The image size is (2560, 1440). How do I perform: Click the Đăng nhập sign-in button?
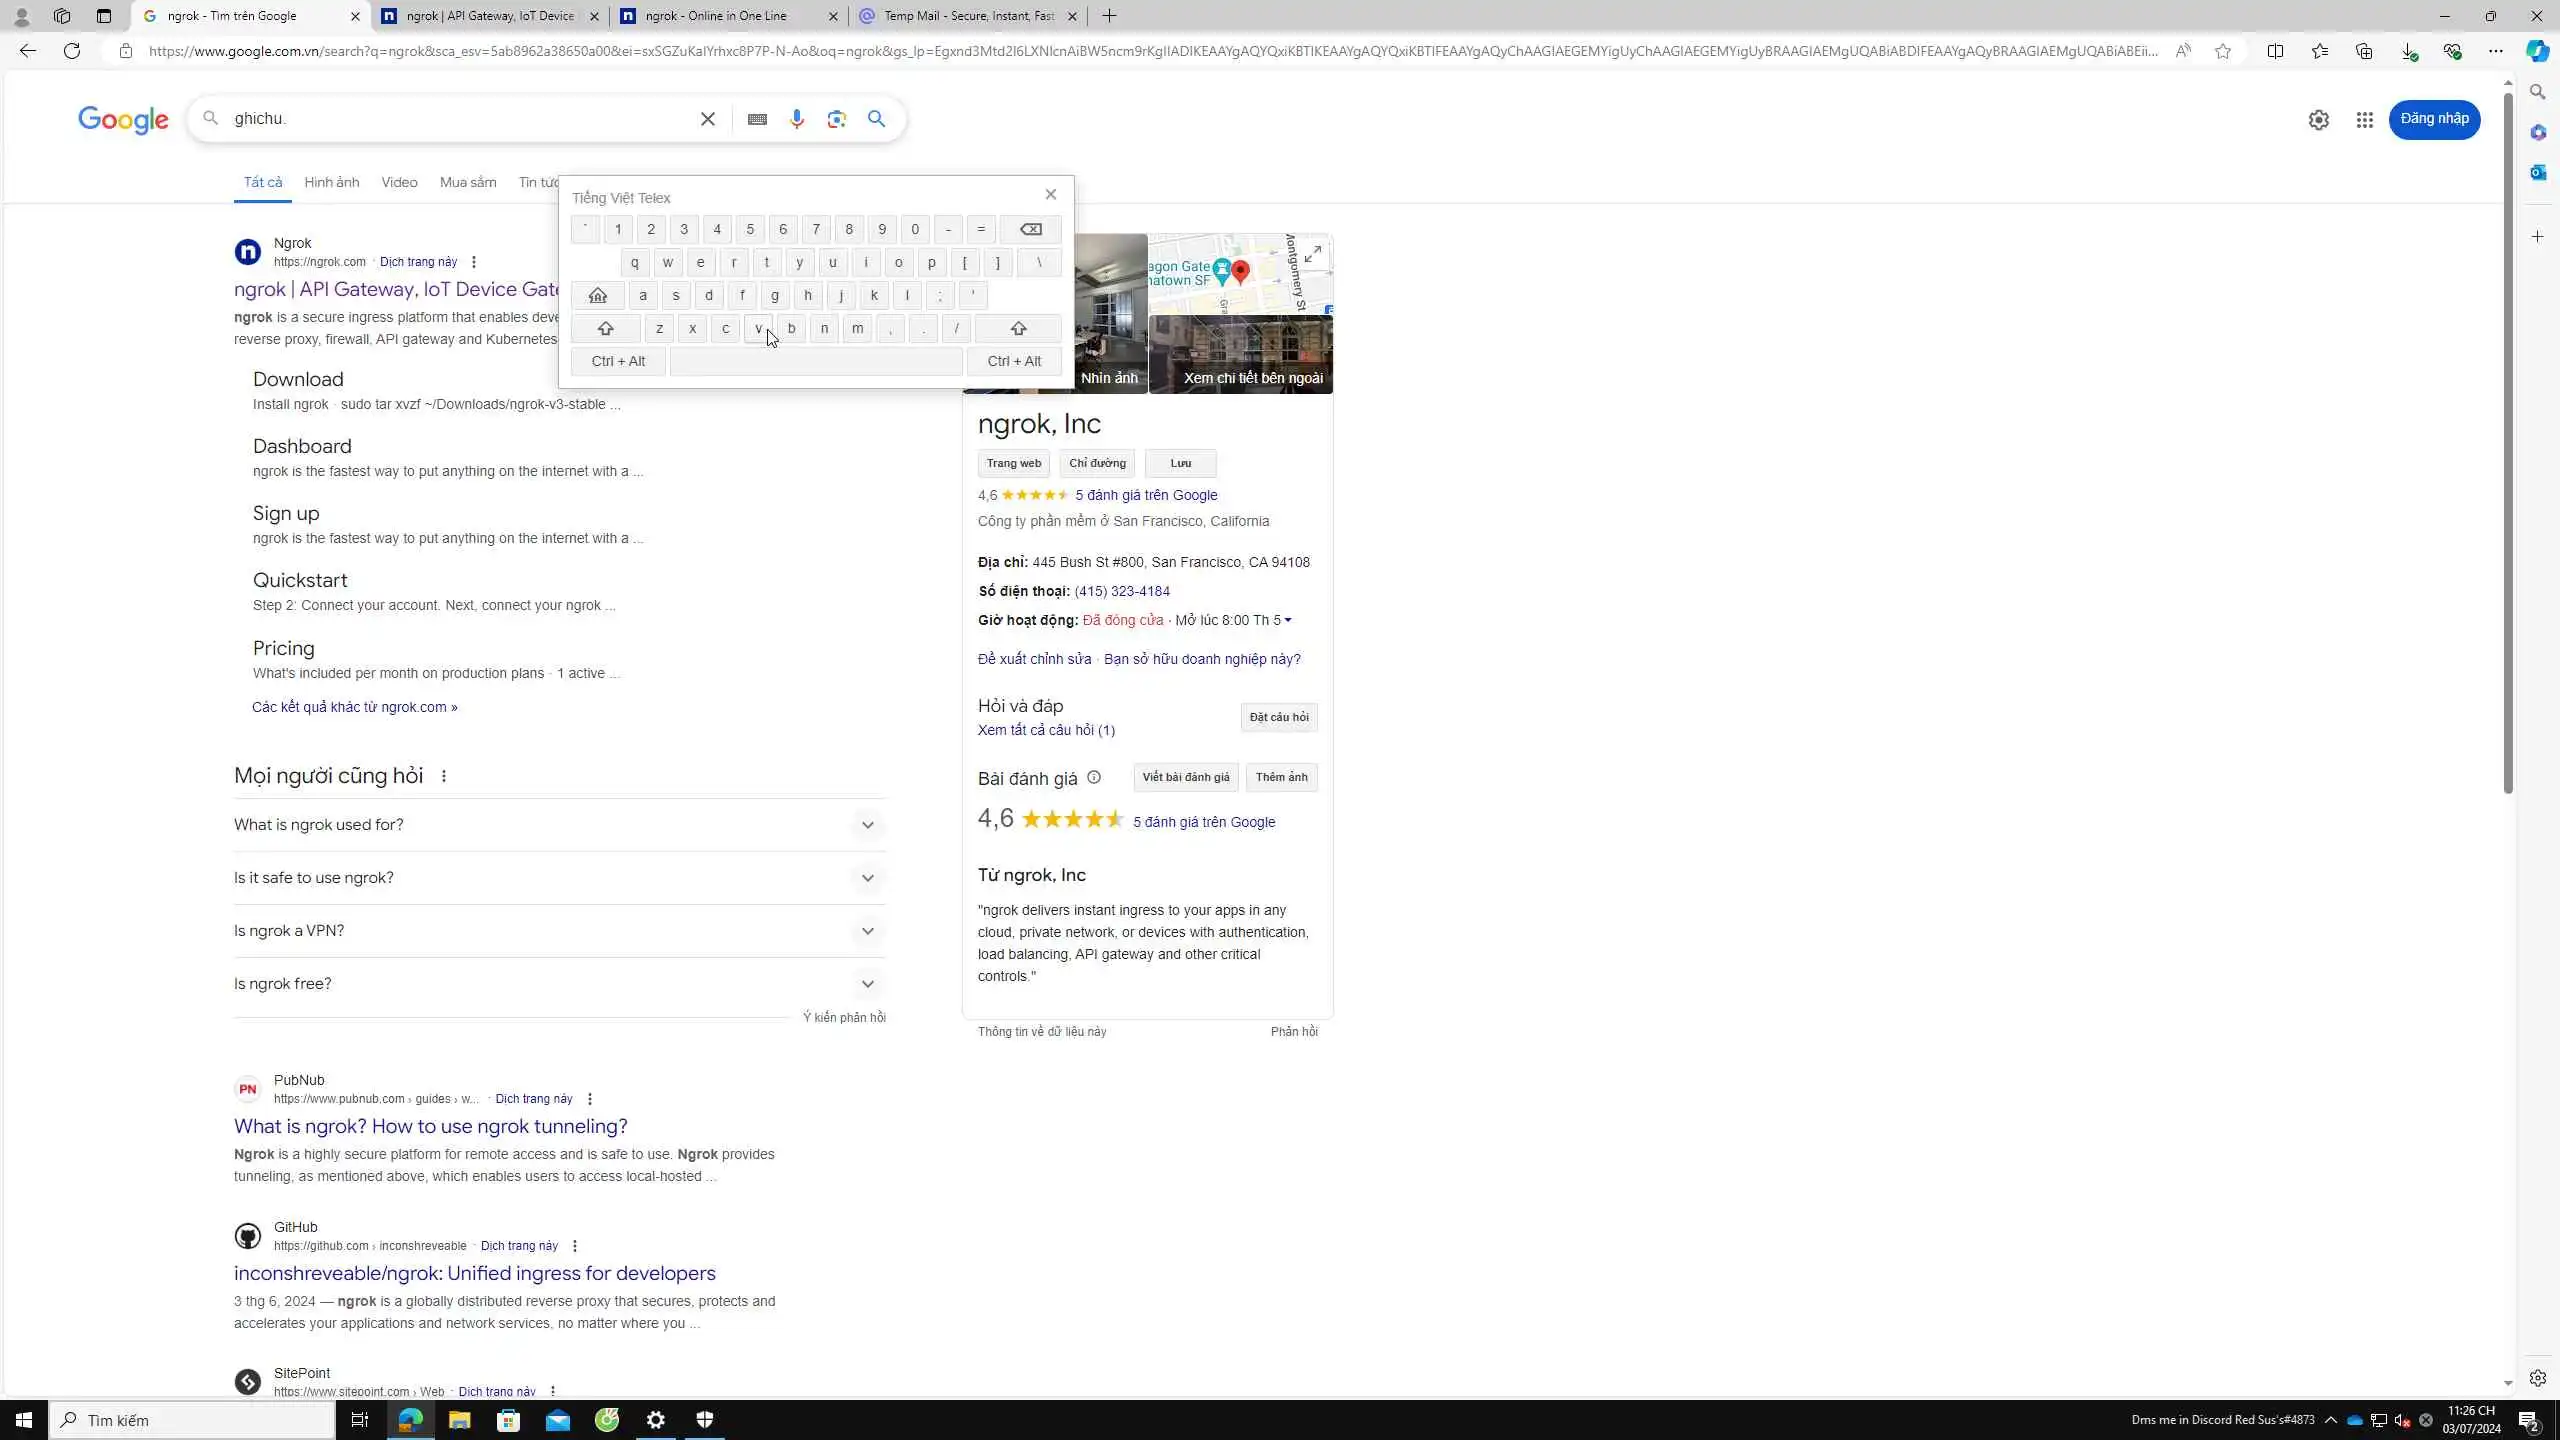coord(2433,119)
